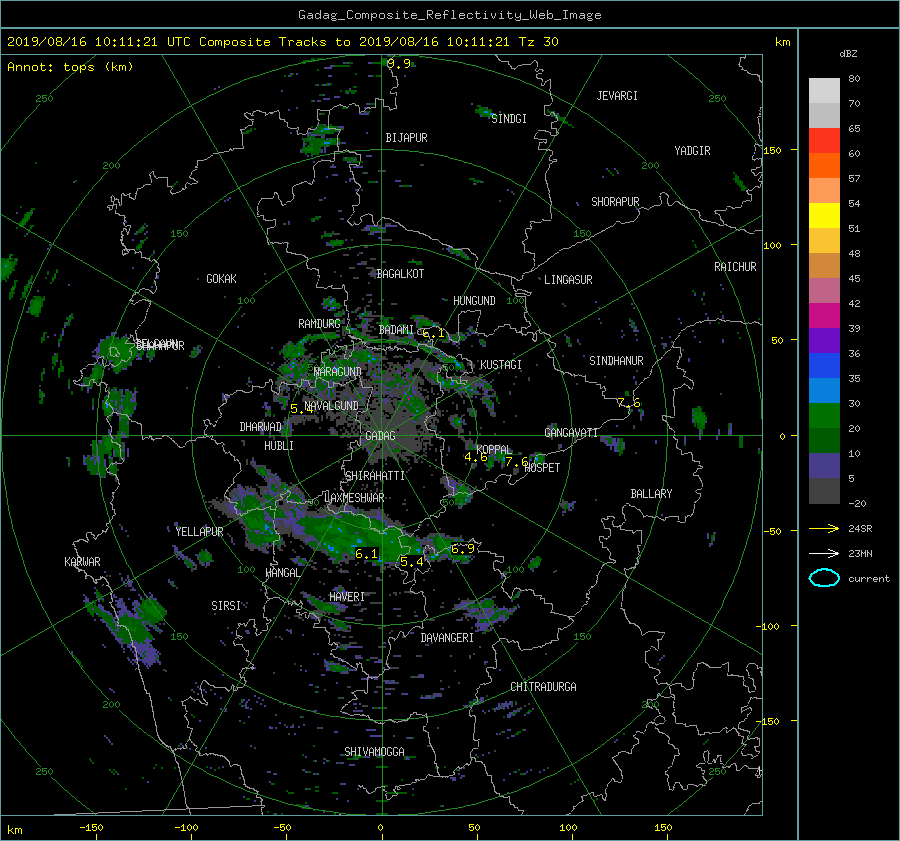Click the NAVALGUND city label
900x841 pixels.
331,405
